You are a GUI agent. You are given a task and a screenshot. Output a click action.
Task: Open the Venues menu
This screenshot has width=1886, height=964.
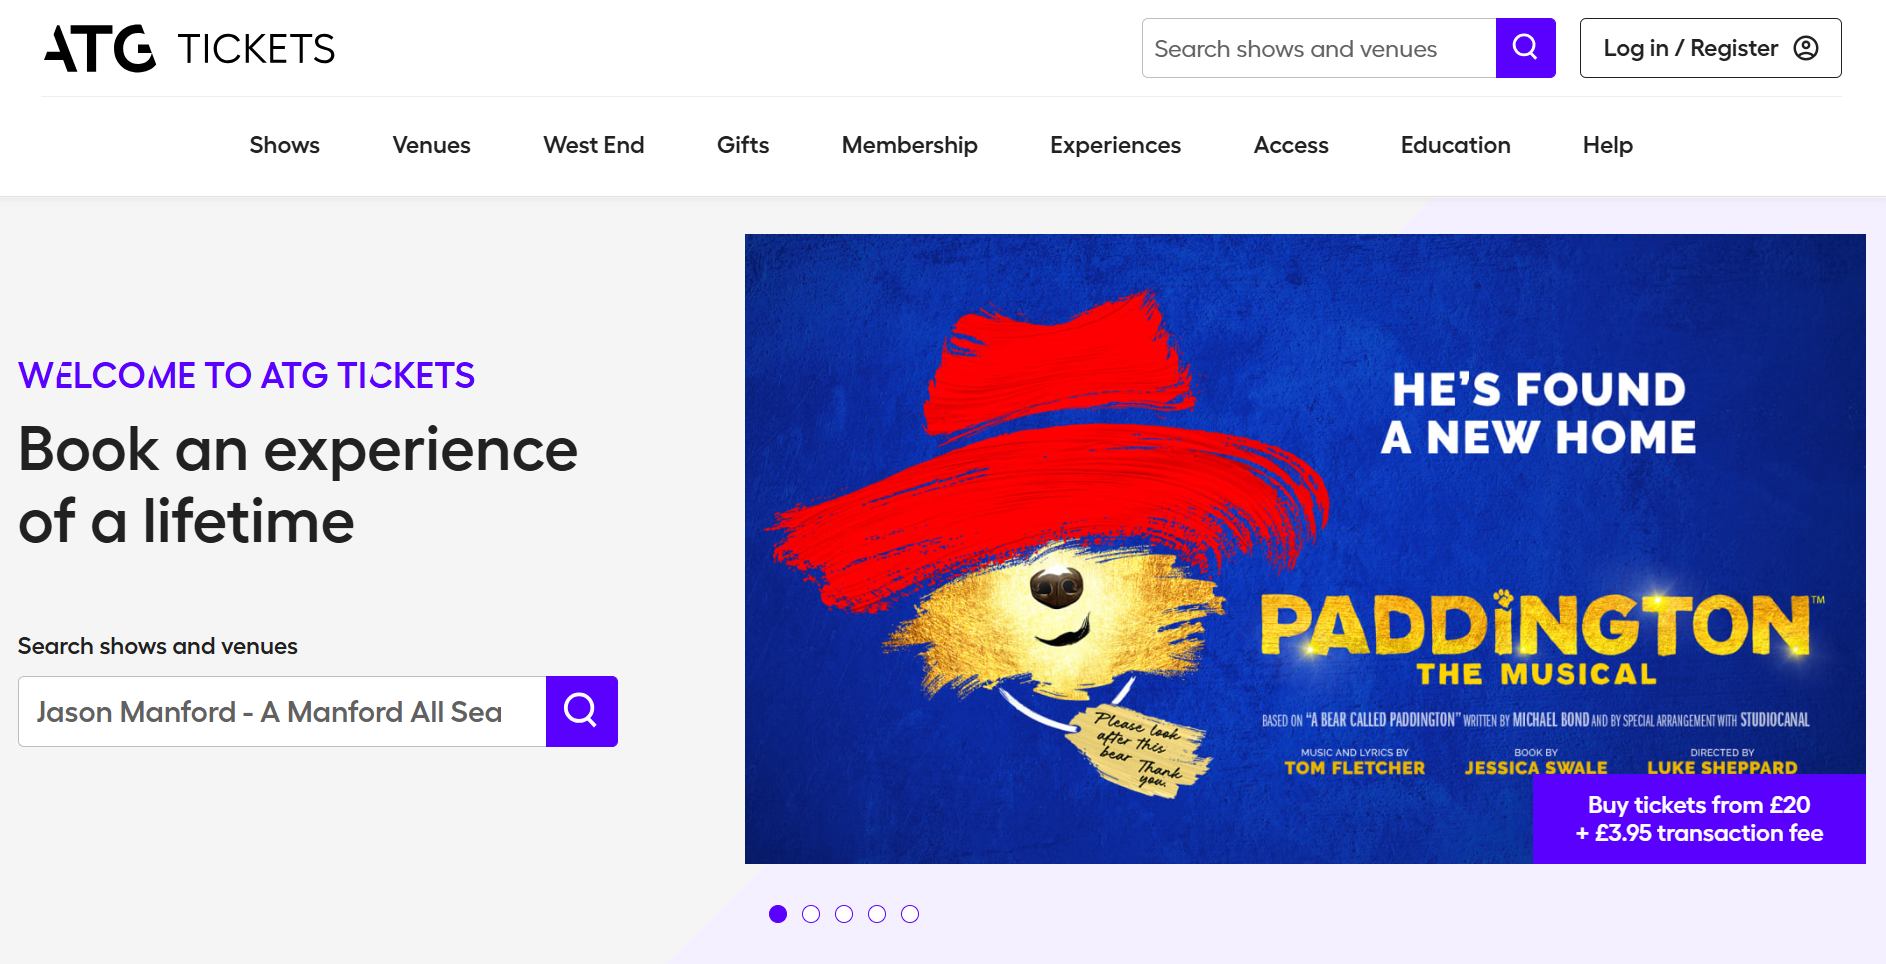pos(431,145)
